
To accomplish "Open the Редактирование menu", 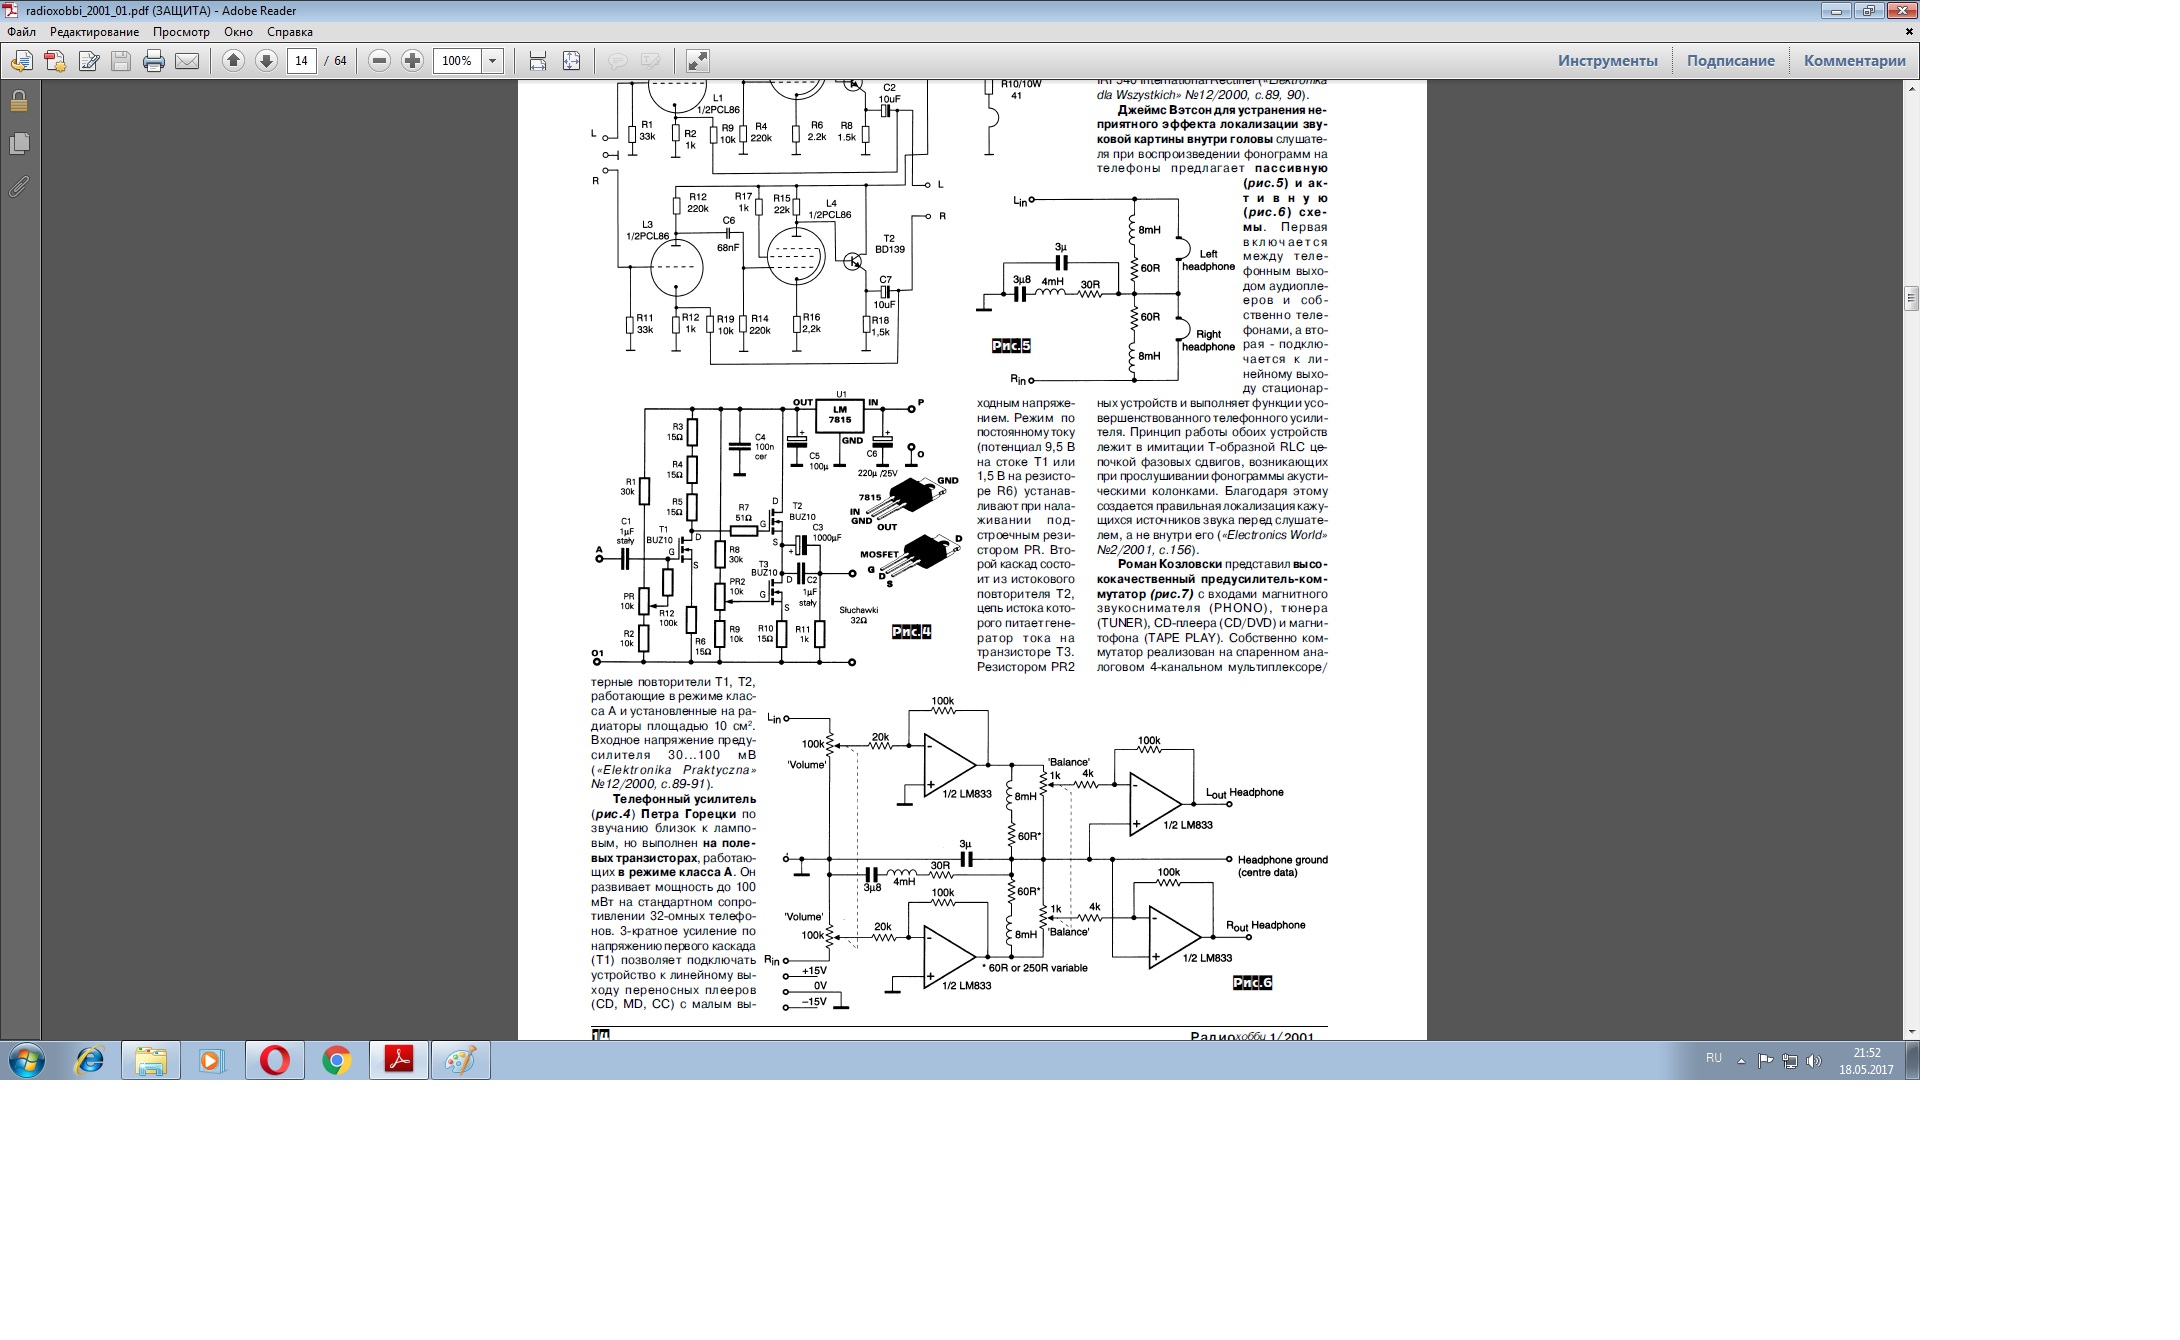I will coord(94,32).
